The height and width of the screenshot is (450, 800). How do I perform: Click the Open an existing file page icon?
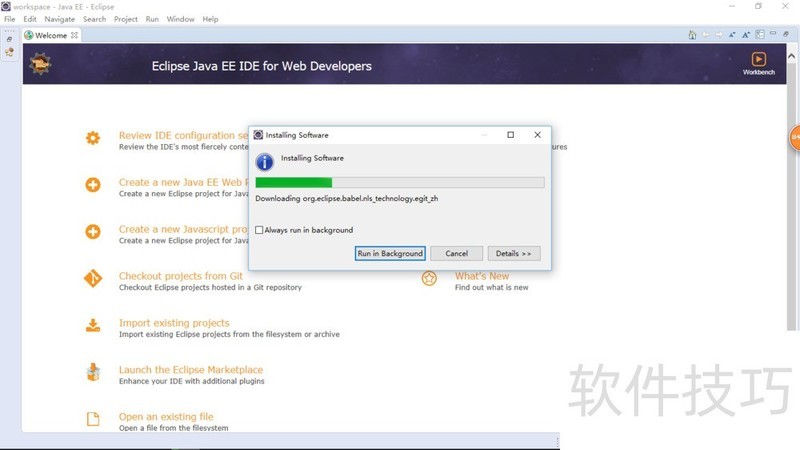[x=93, y=419]
